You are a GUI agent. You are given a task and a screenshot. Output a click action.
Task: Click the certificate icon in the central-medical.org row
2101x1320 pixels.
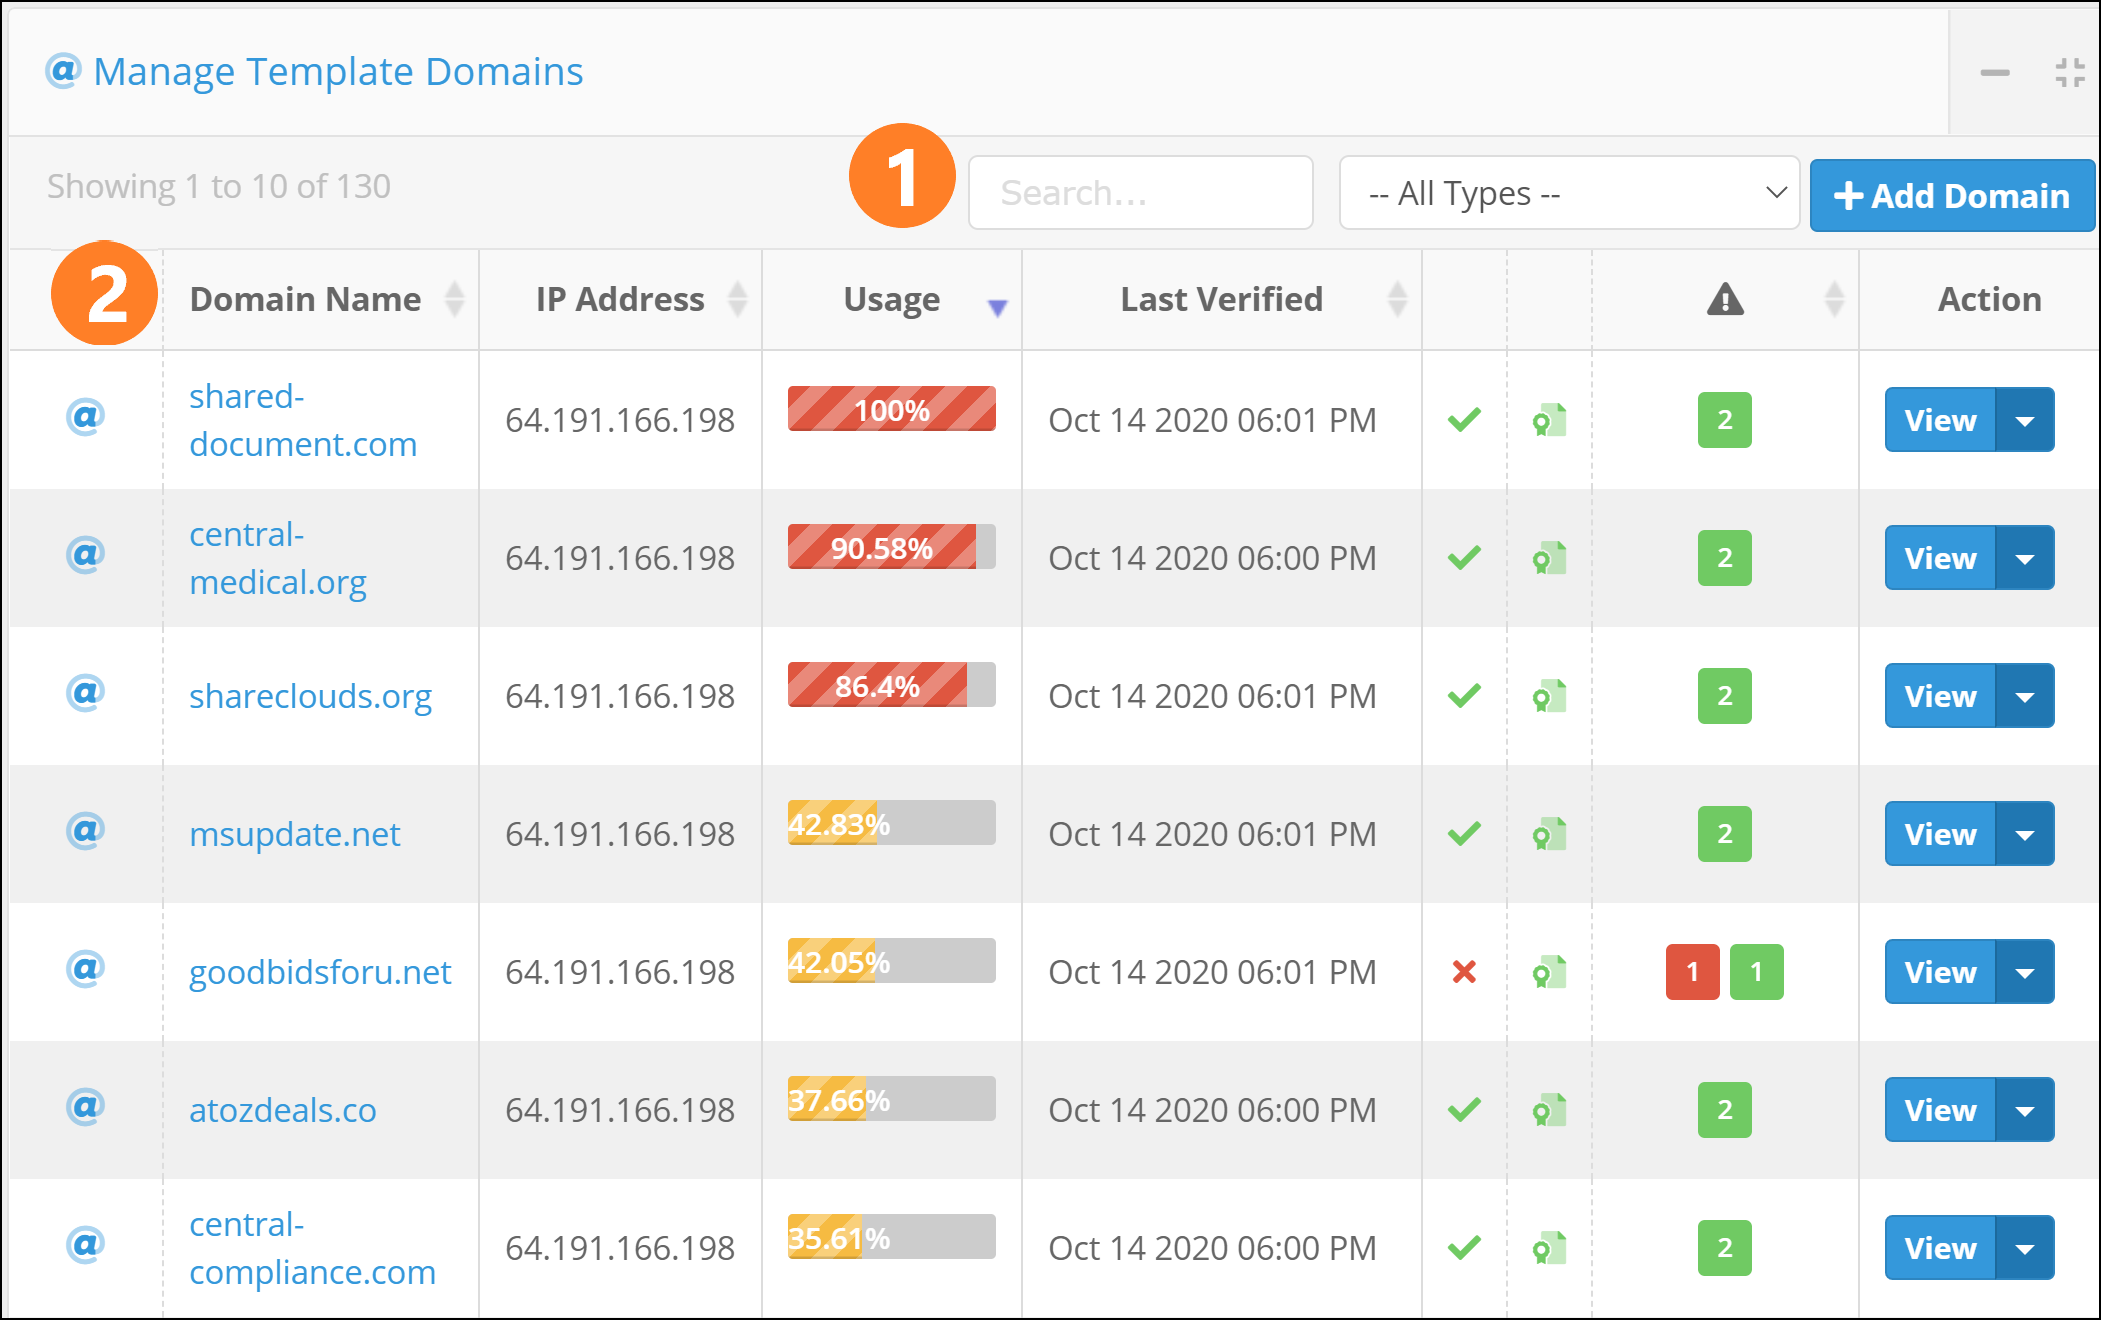[1549, 558]
